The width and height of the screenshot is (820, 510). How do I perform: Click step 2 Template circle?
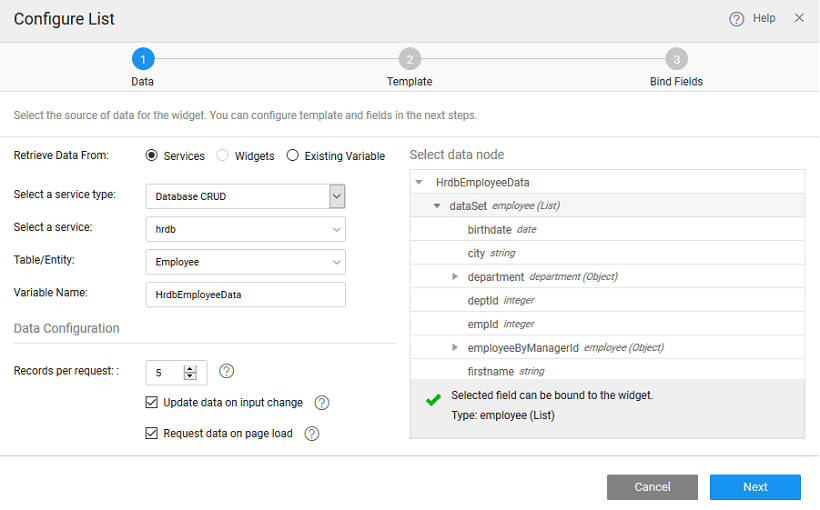[409, 59]
